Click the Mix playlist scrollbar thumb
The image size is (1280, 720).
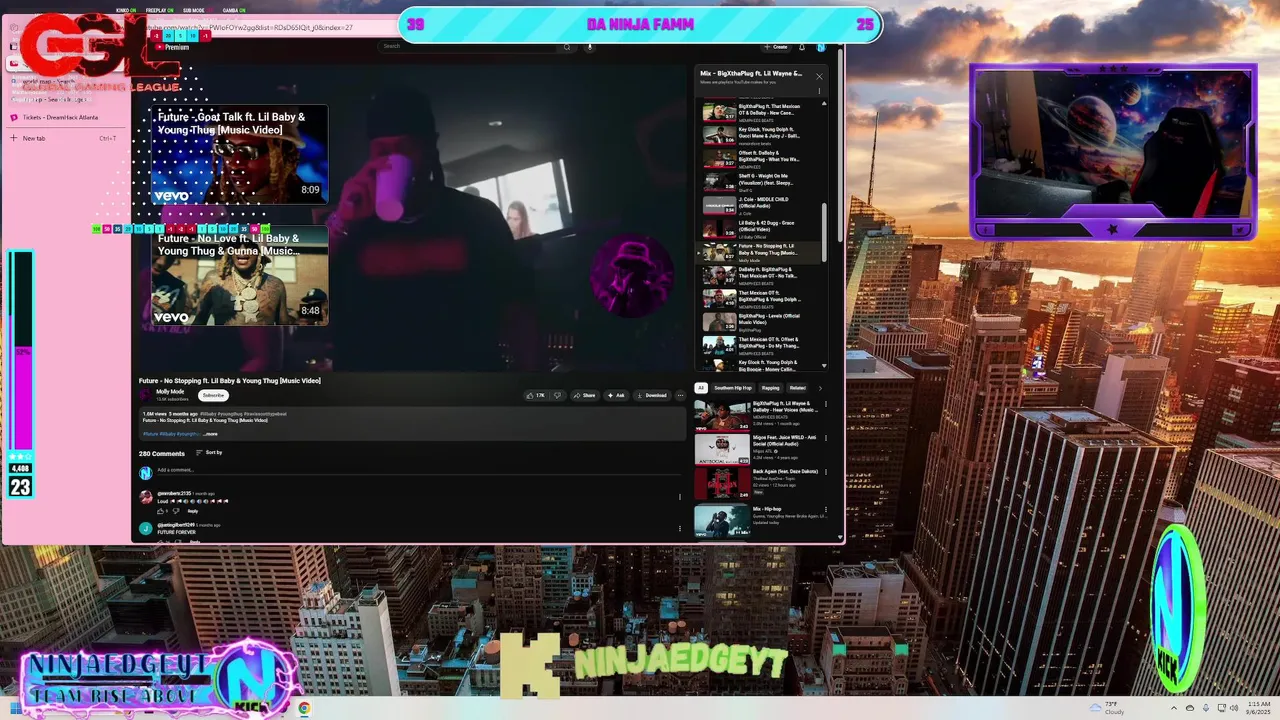pos(825,232)
